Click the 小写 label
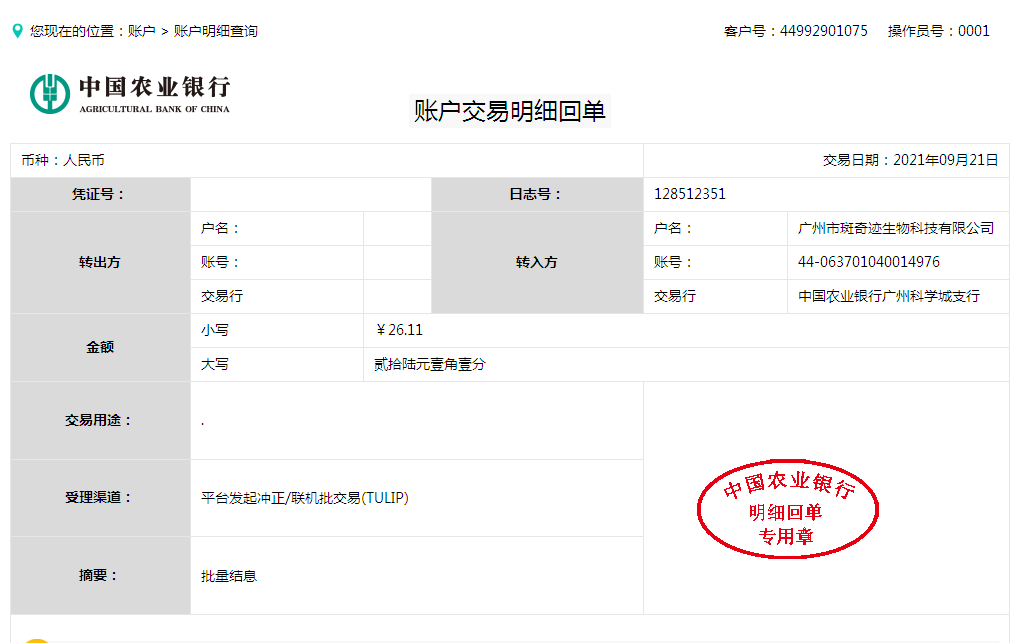Viewport: 1010px width, 643px height. (214, 331)
